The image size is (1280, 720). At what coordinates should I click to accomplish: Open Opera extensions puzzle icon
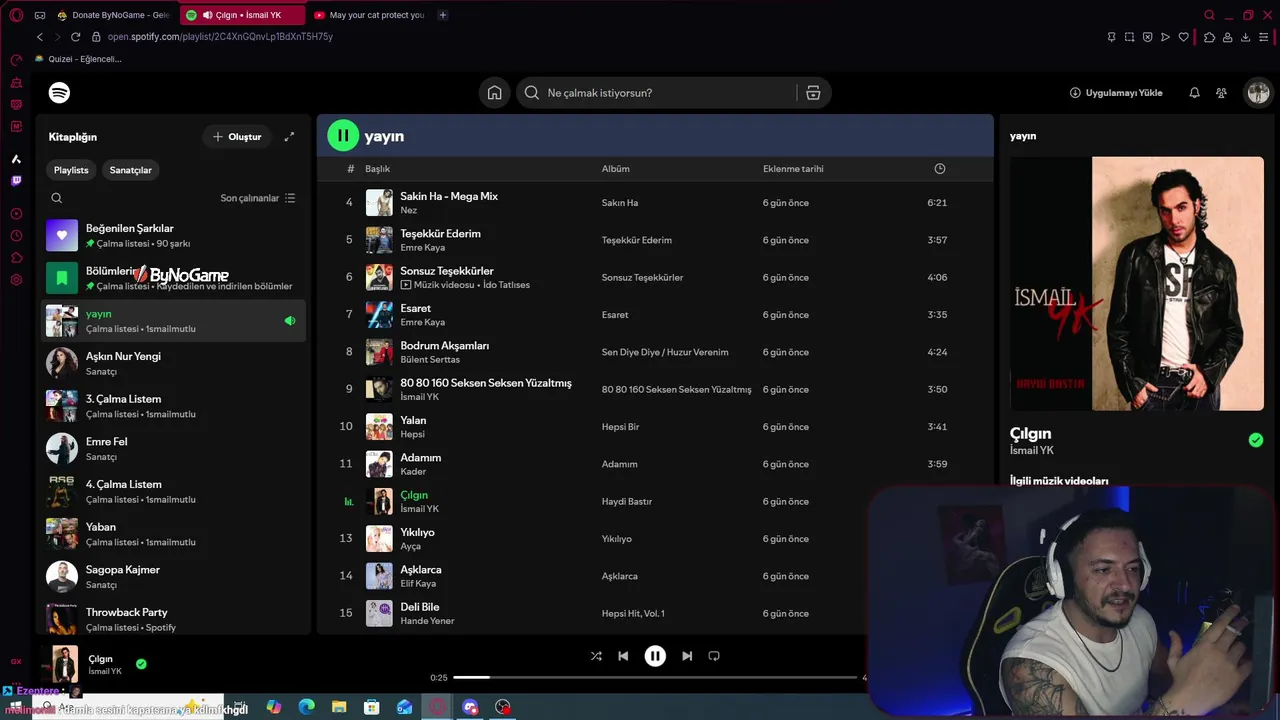pyautogui.click(x=1209, y=37)
